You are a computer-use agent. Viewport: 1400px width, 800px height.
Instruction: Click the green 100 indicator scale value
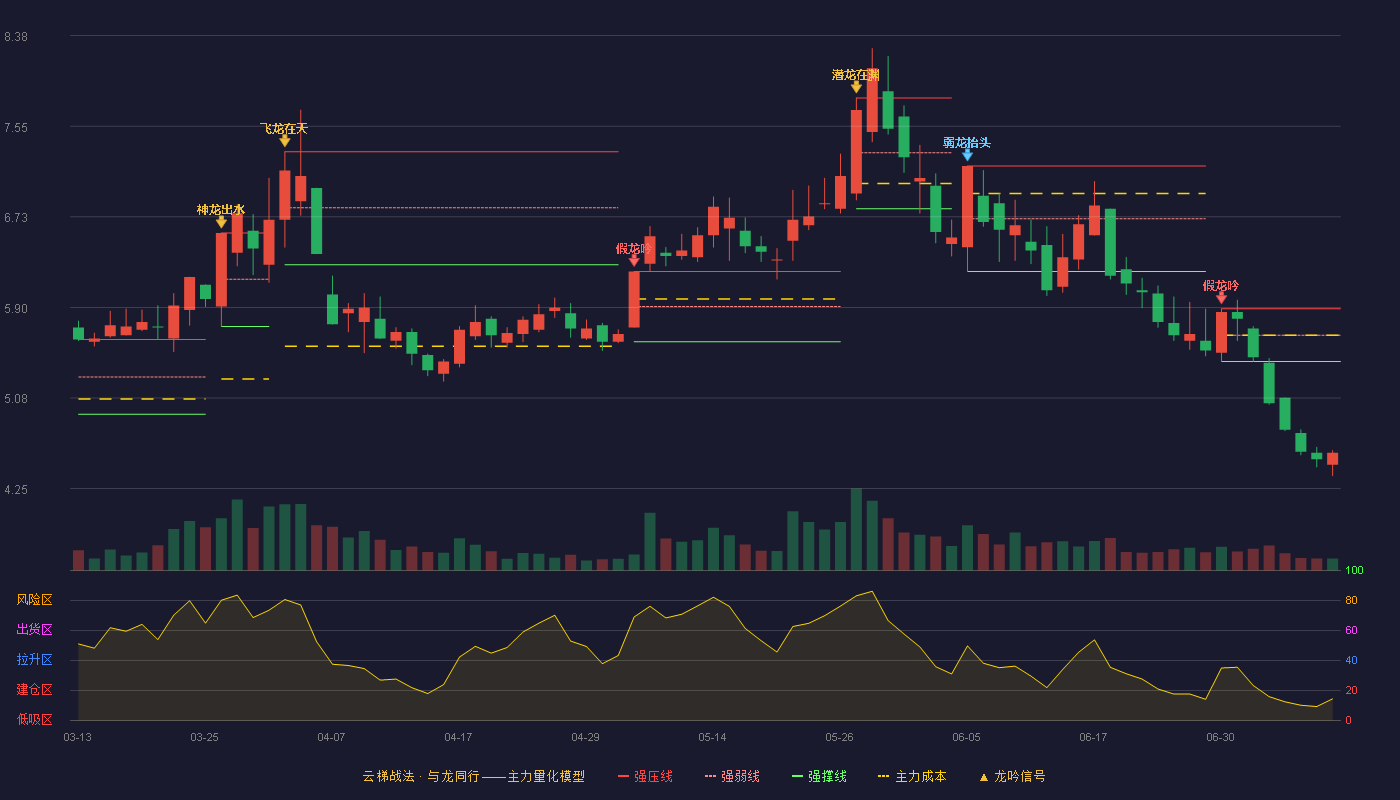tap(1355, 571)
